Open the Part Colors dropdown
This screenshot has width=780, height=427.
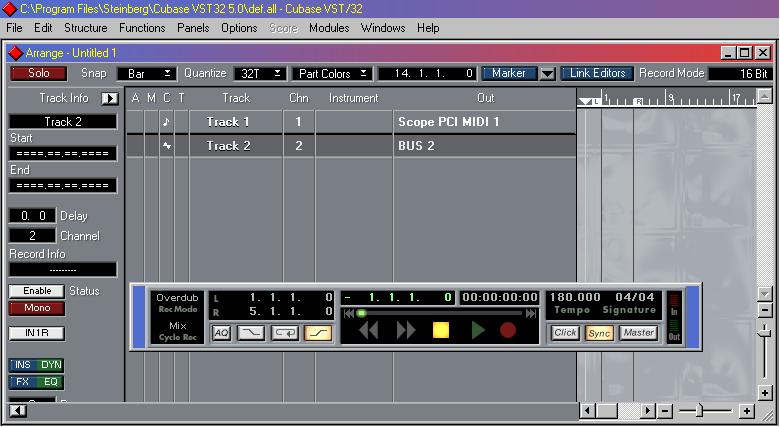[332, 74]
